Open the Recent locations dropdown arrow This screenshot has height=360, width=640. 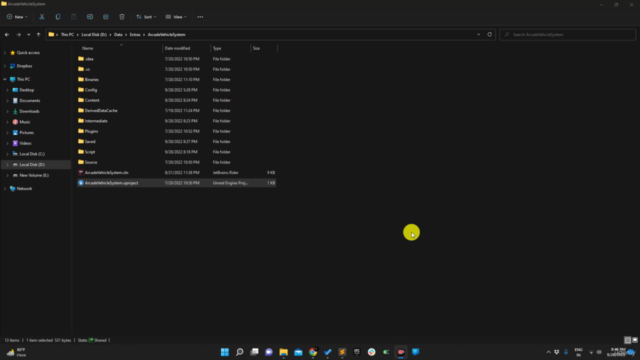29,35
